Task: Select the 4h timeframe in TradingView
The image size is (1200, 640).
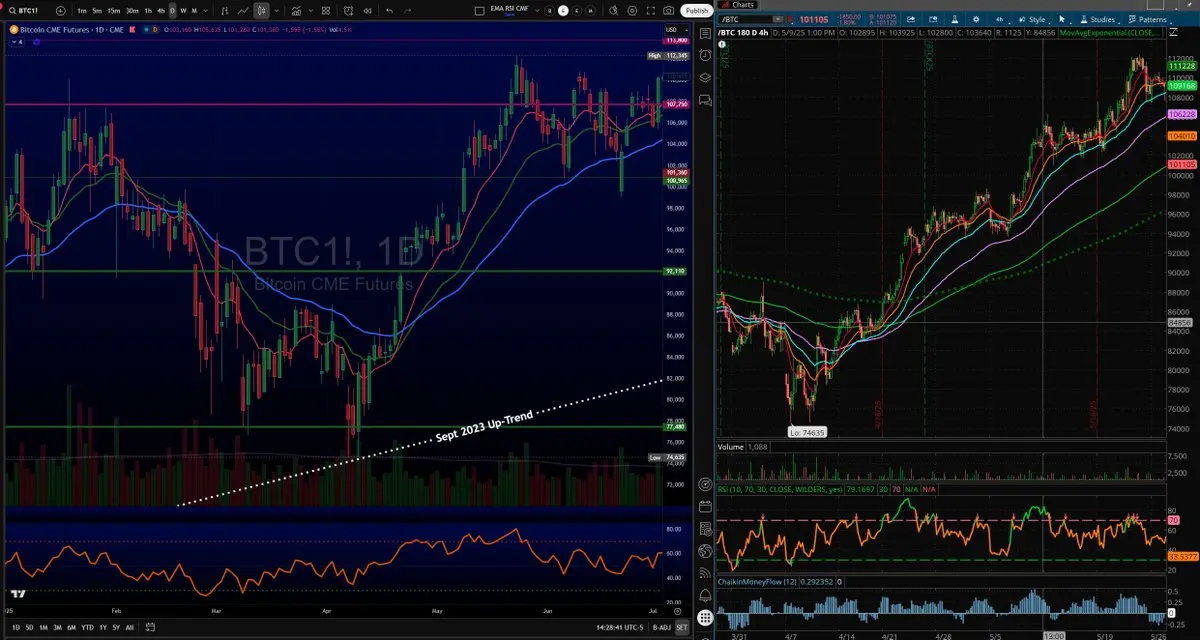Action: click(161, 10)
